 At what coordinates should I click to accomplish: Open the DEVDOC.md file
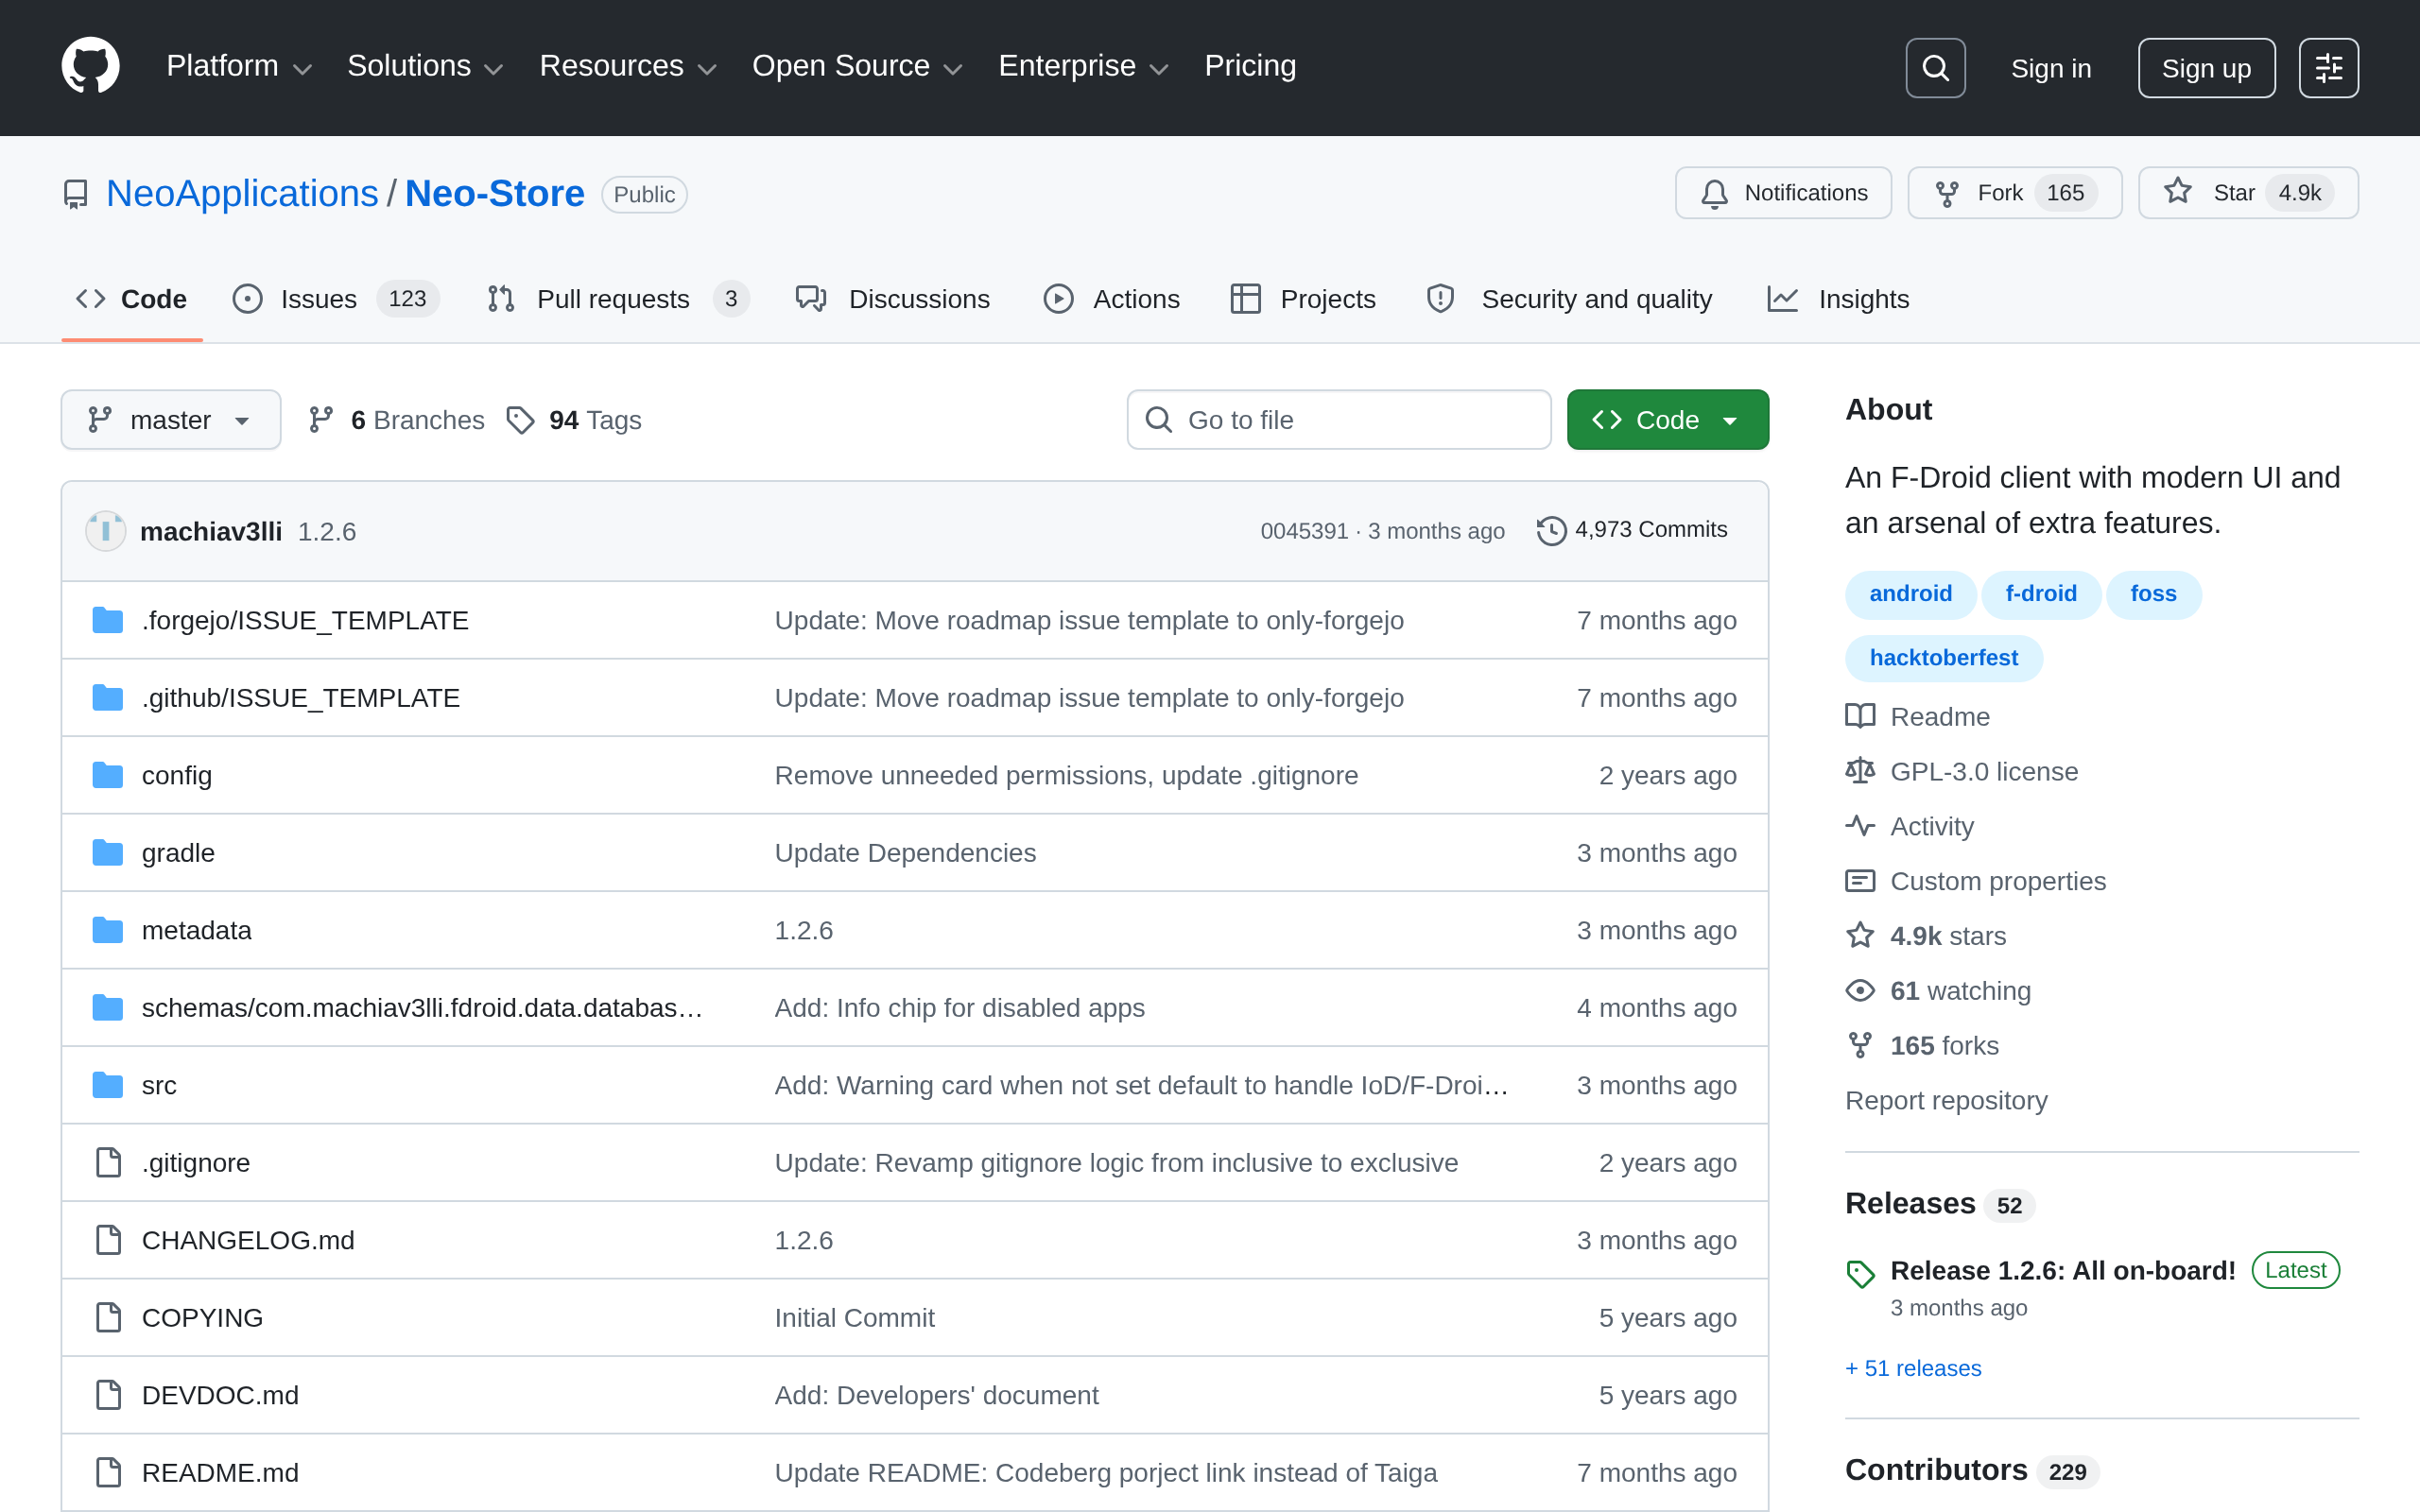[220, 1395]
